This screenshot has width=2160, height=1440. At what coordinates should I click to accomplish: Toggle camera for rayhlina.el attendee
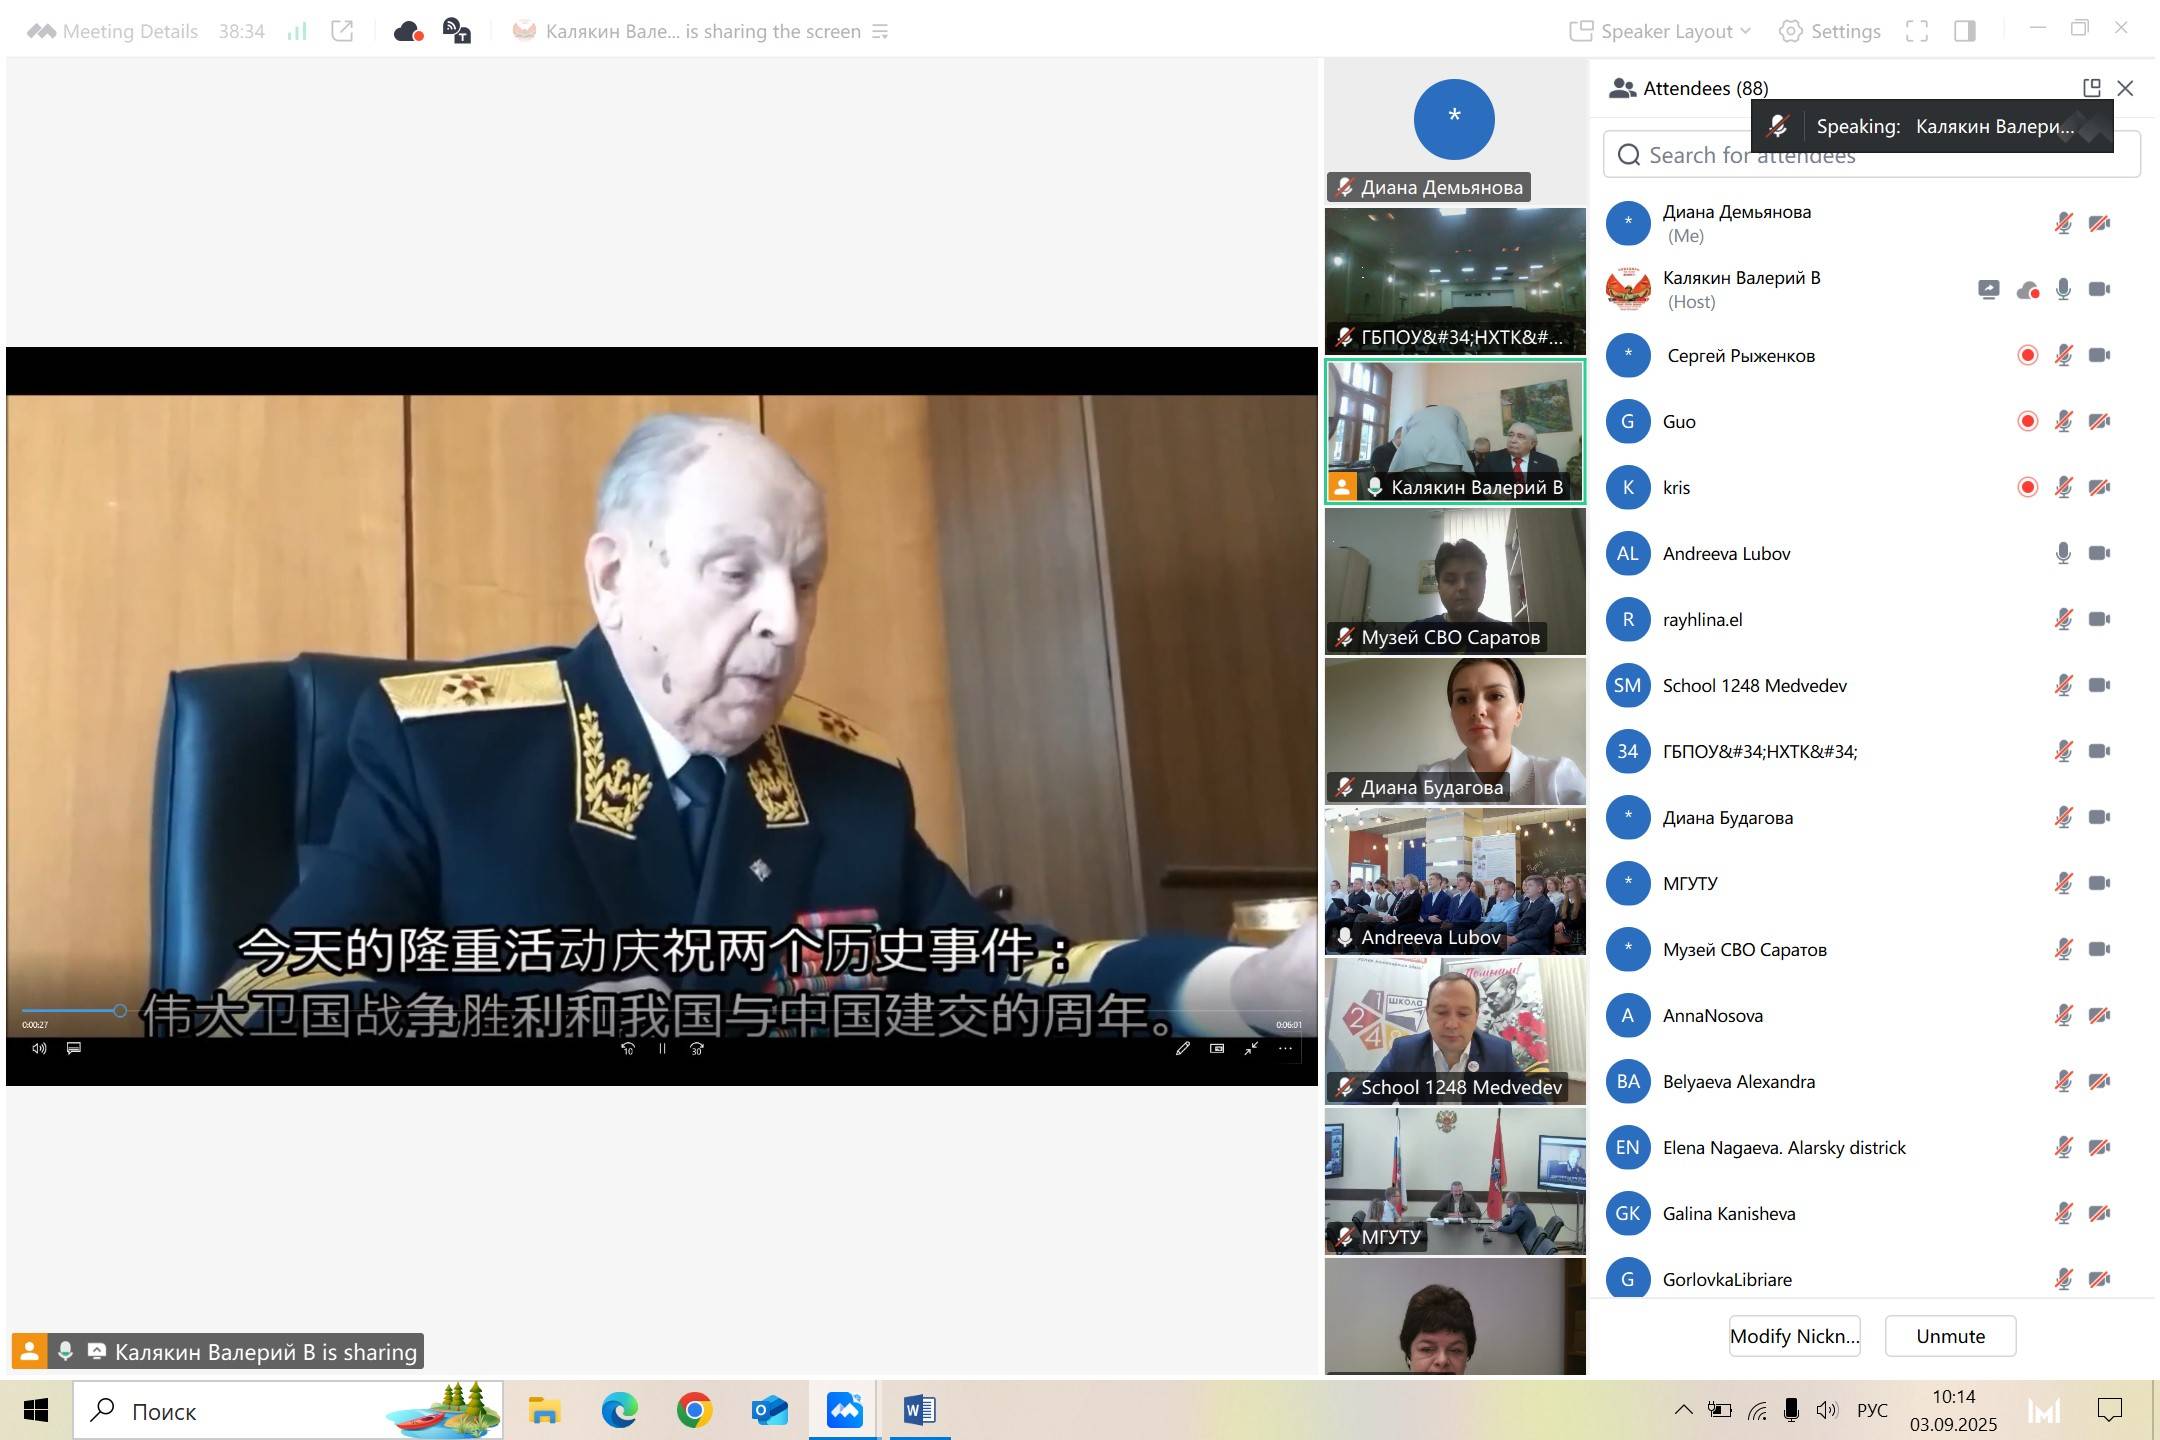coord(2099,619)
